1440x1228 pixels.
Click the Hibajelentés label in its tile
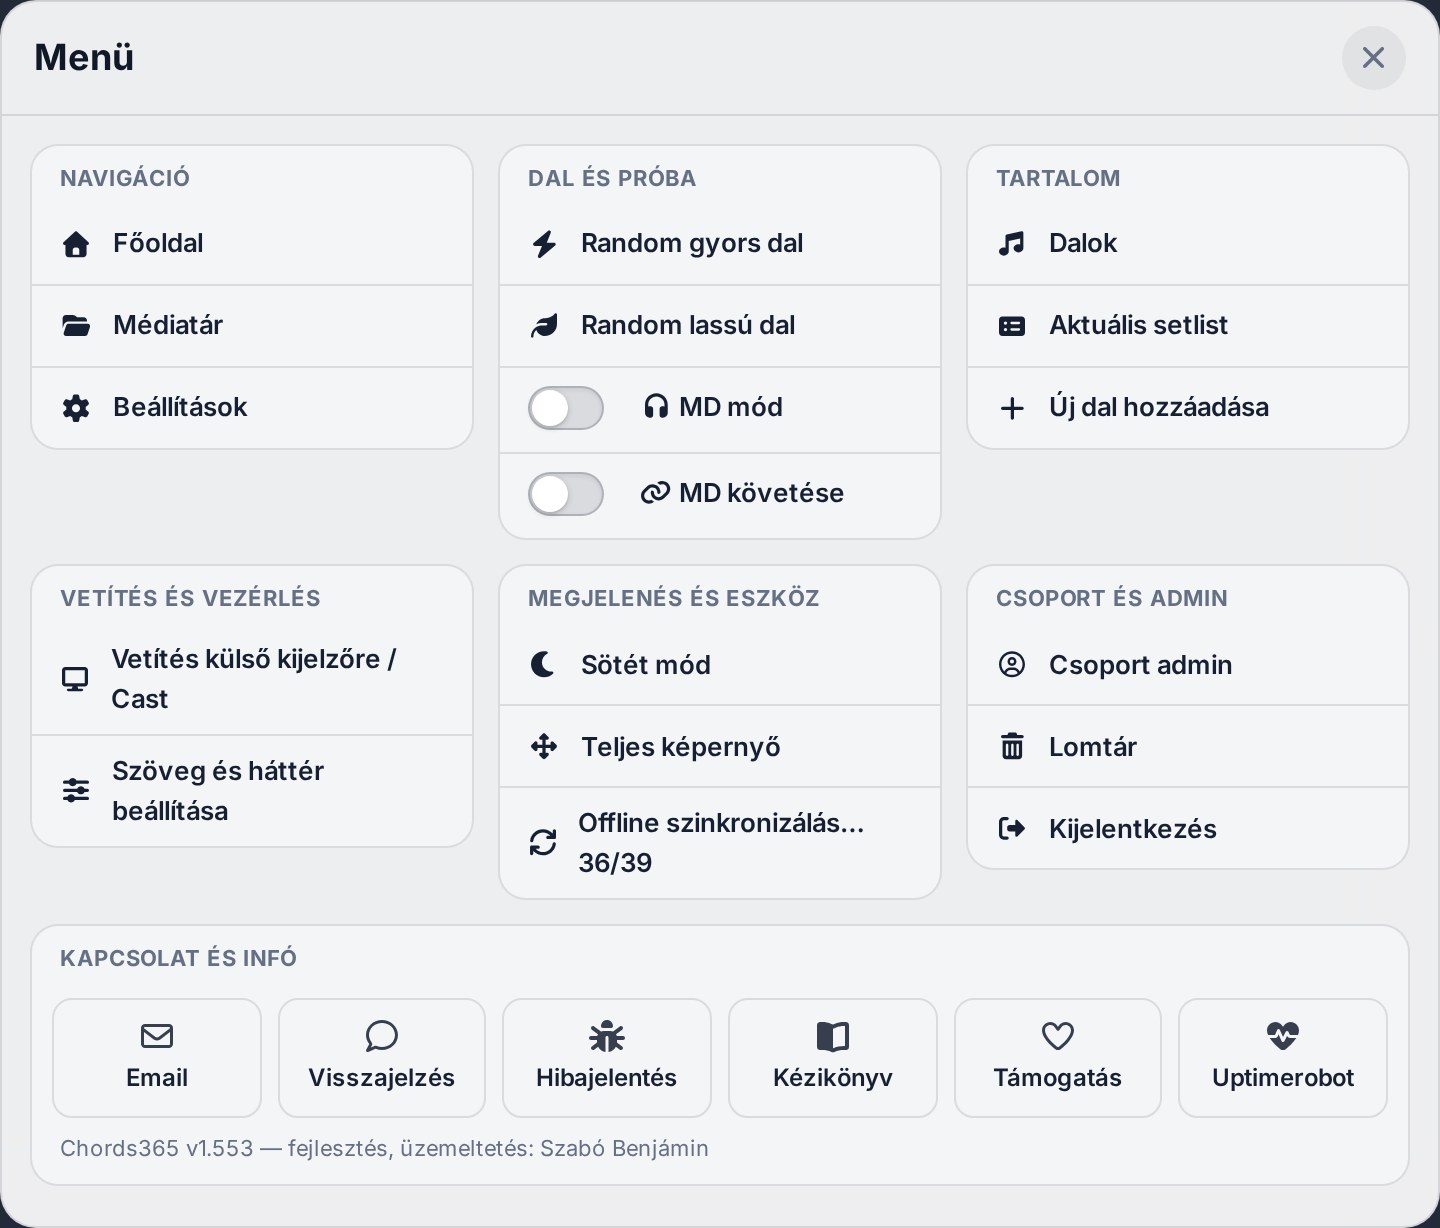click(x=607, y=1078)
